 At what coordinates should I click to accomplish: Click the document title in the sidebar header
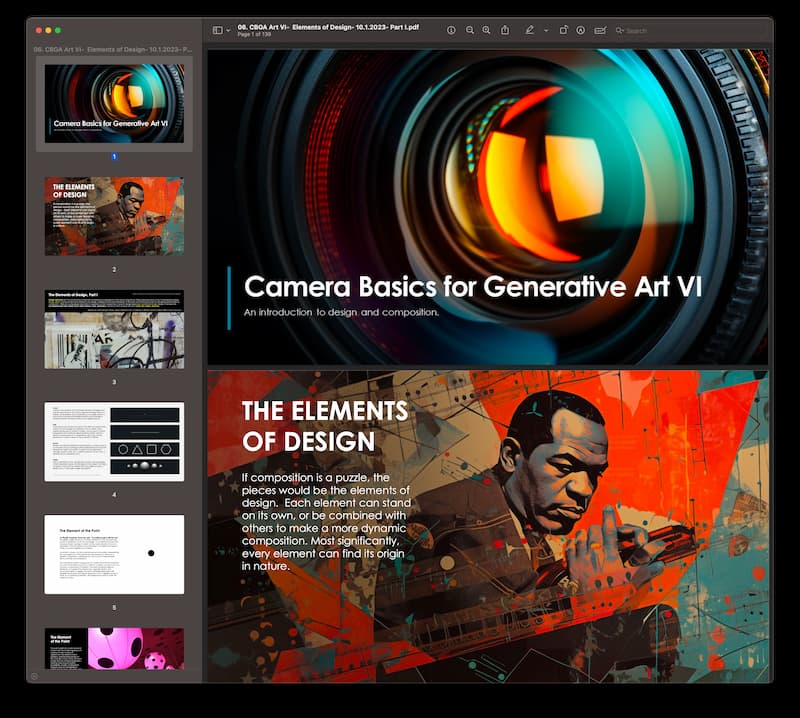click(114, 48)
